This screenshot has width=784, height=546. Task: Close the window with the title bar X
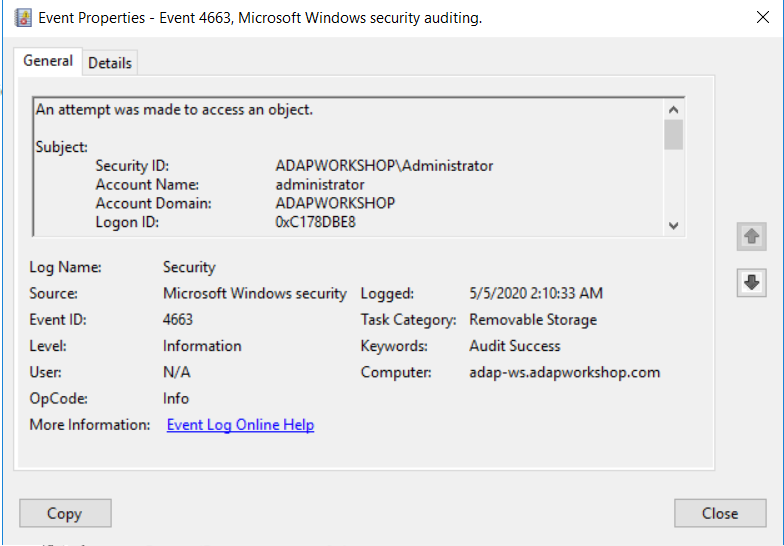[x=763, y=18]
